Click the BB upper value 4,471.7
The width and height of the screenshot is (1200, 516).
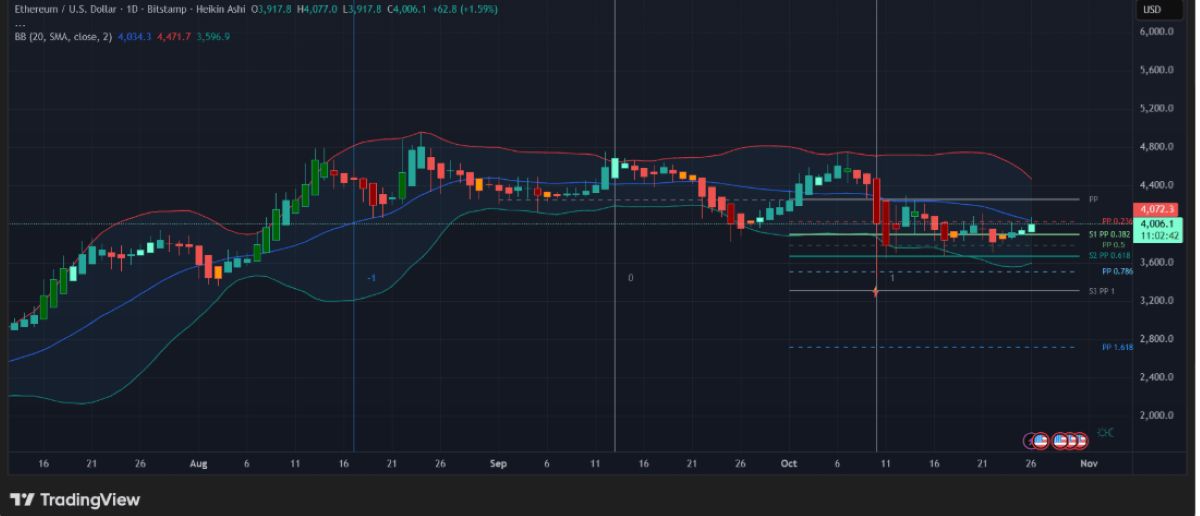coord(174,37)
